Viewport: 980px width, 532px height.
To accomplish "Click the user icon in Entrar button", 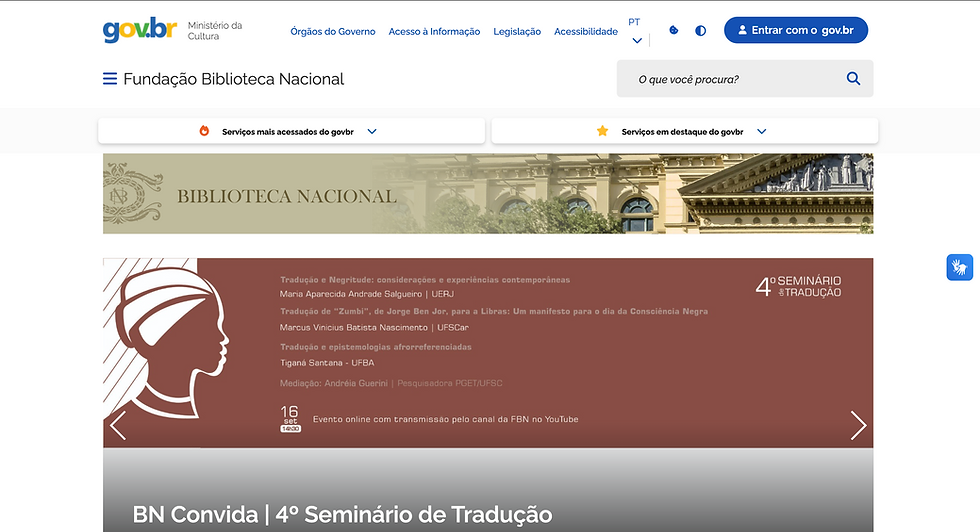I will point(742,30).
